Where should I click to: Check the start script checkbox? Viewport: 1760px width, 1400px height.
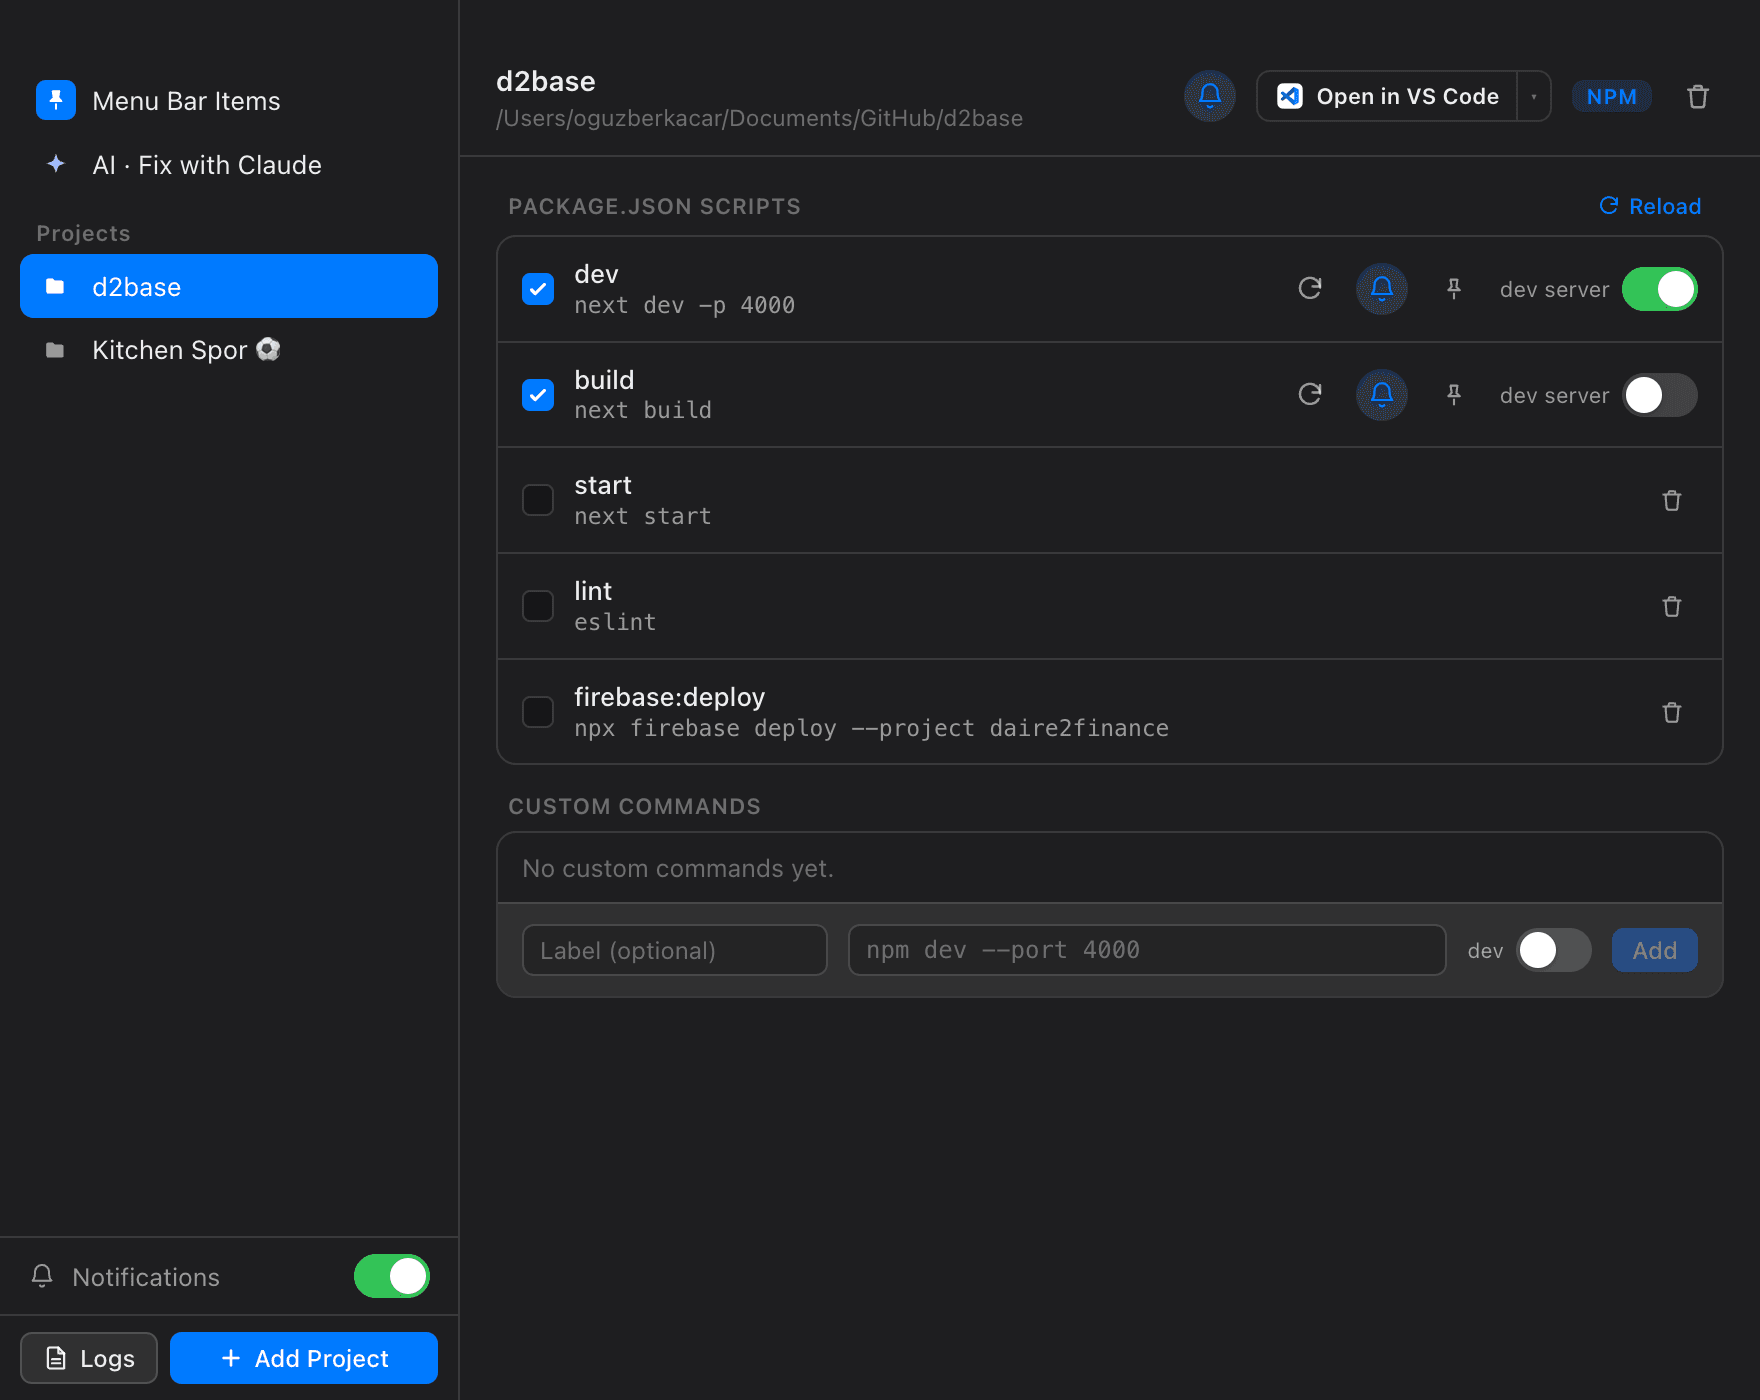pos(538,500)
